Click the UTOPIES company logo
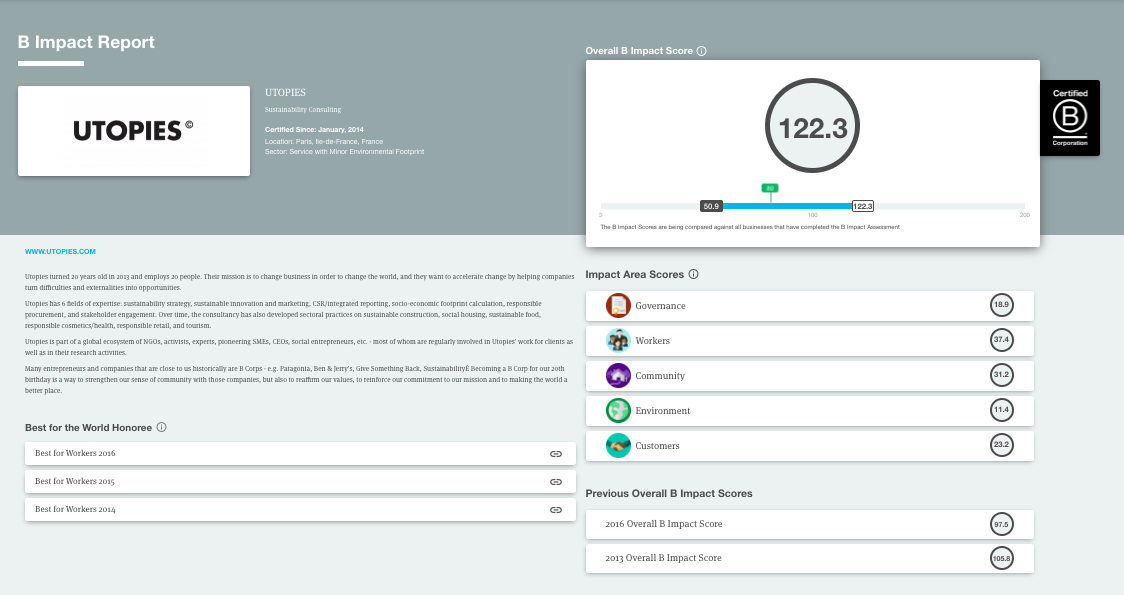Image resolution: width=1124 pixels, height=595 pixels. click(x=134, y=131)
